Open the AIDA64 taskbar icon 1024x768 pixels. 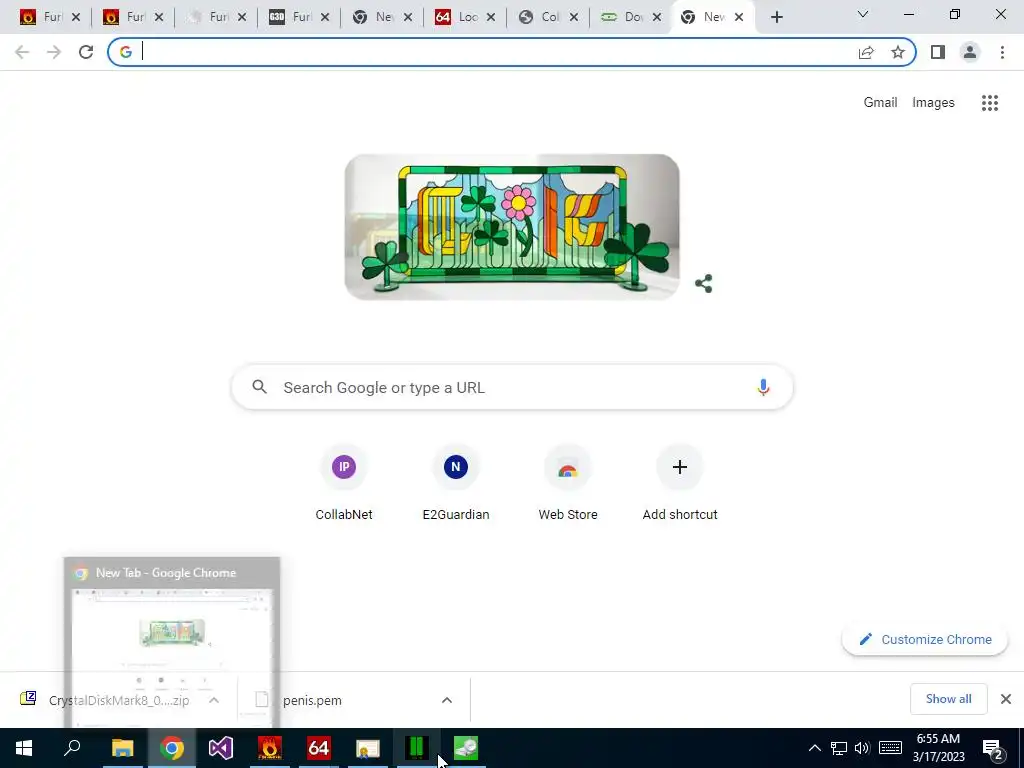click(319, 748)
